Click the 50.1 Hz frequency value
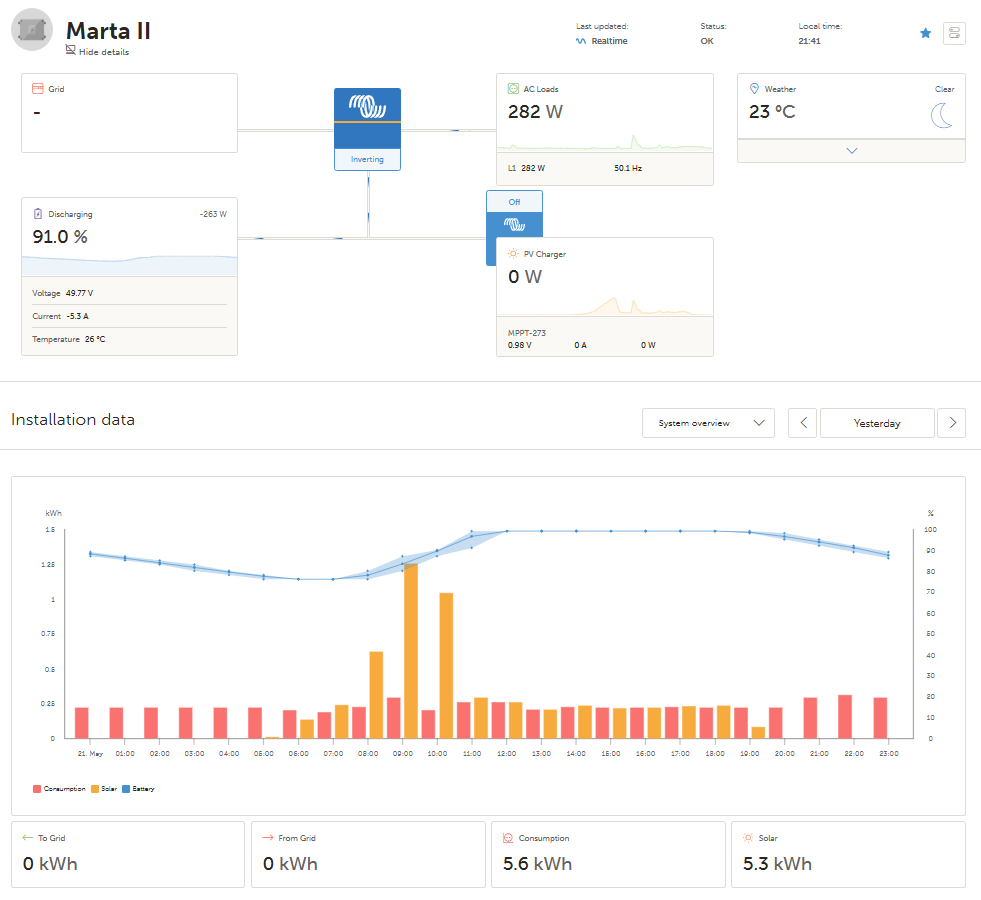 [x=628, y=168]
